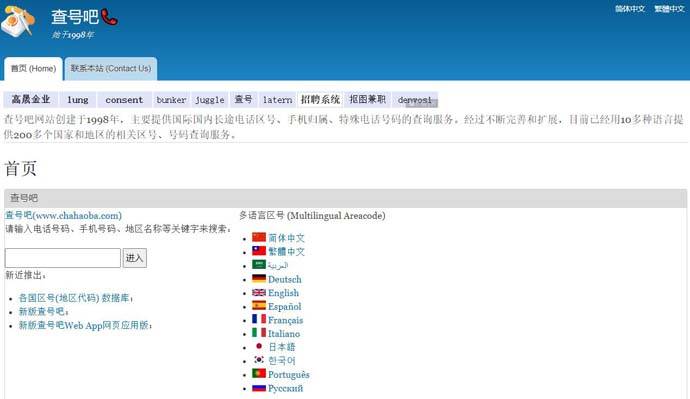Click the Portuguese flag icon
This screenshot has height=399, width=690.
259,374
